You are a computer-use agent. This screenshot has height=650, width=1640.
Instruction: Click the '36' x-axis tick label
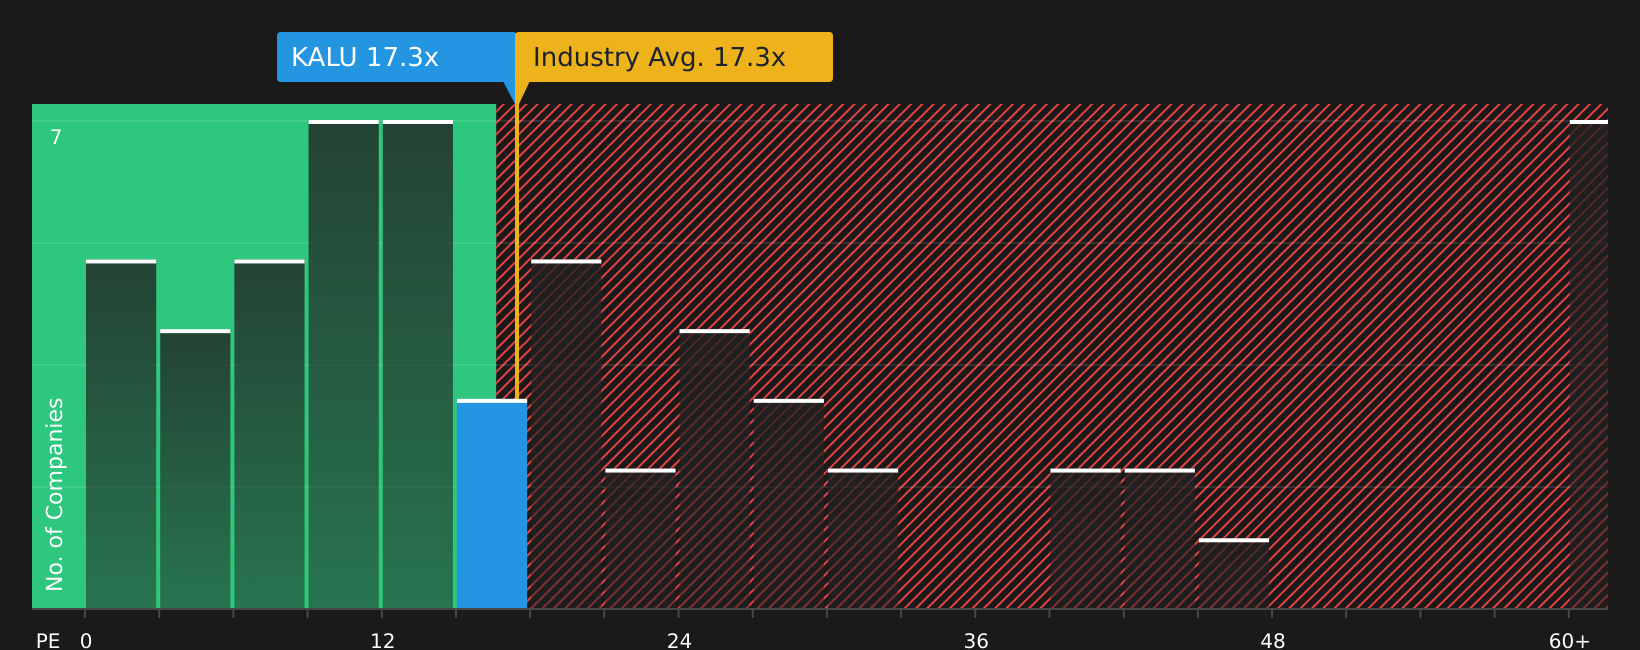(976, 641)
